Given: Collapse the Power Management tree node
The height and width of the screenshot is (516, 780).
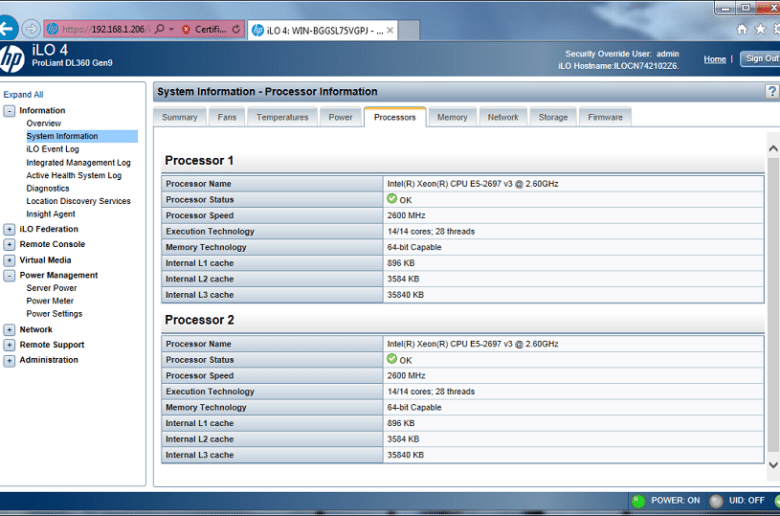Looking at the screenshot, I should 9,275.
